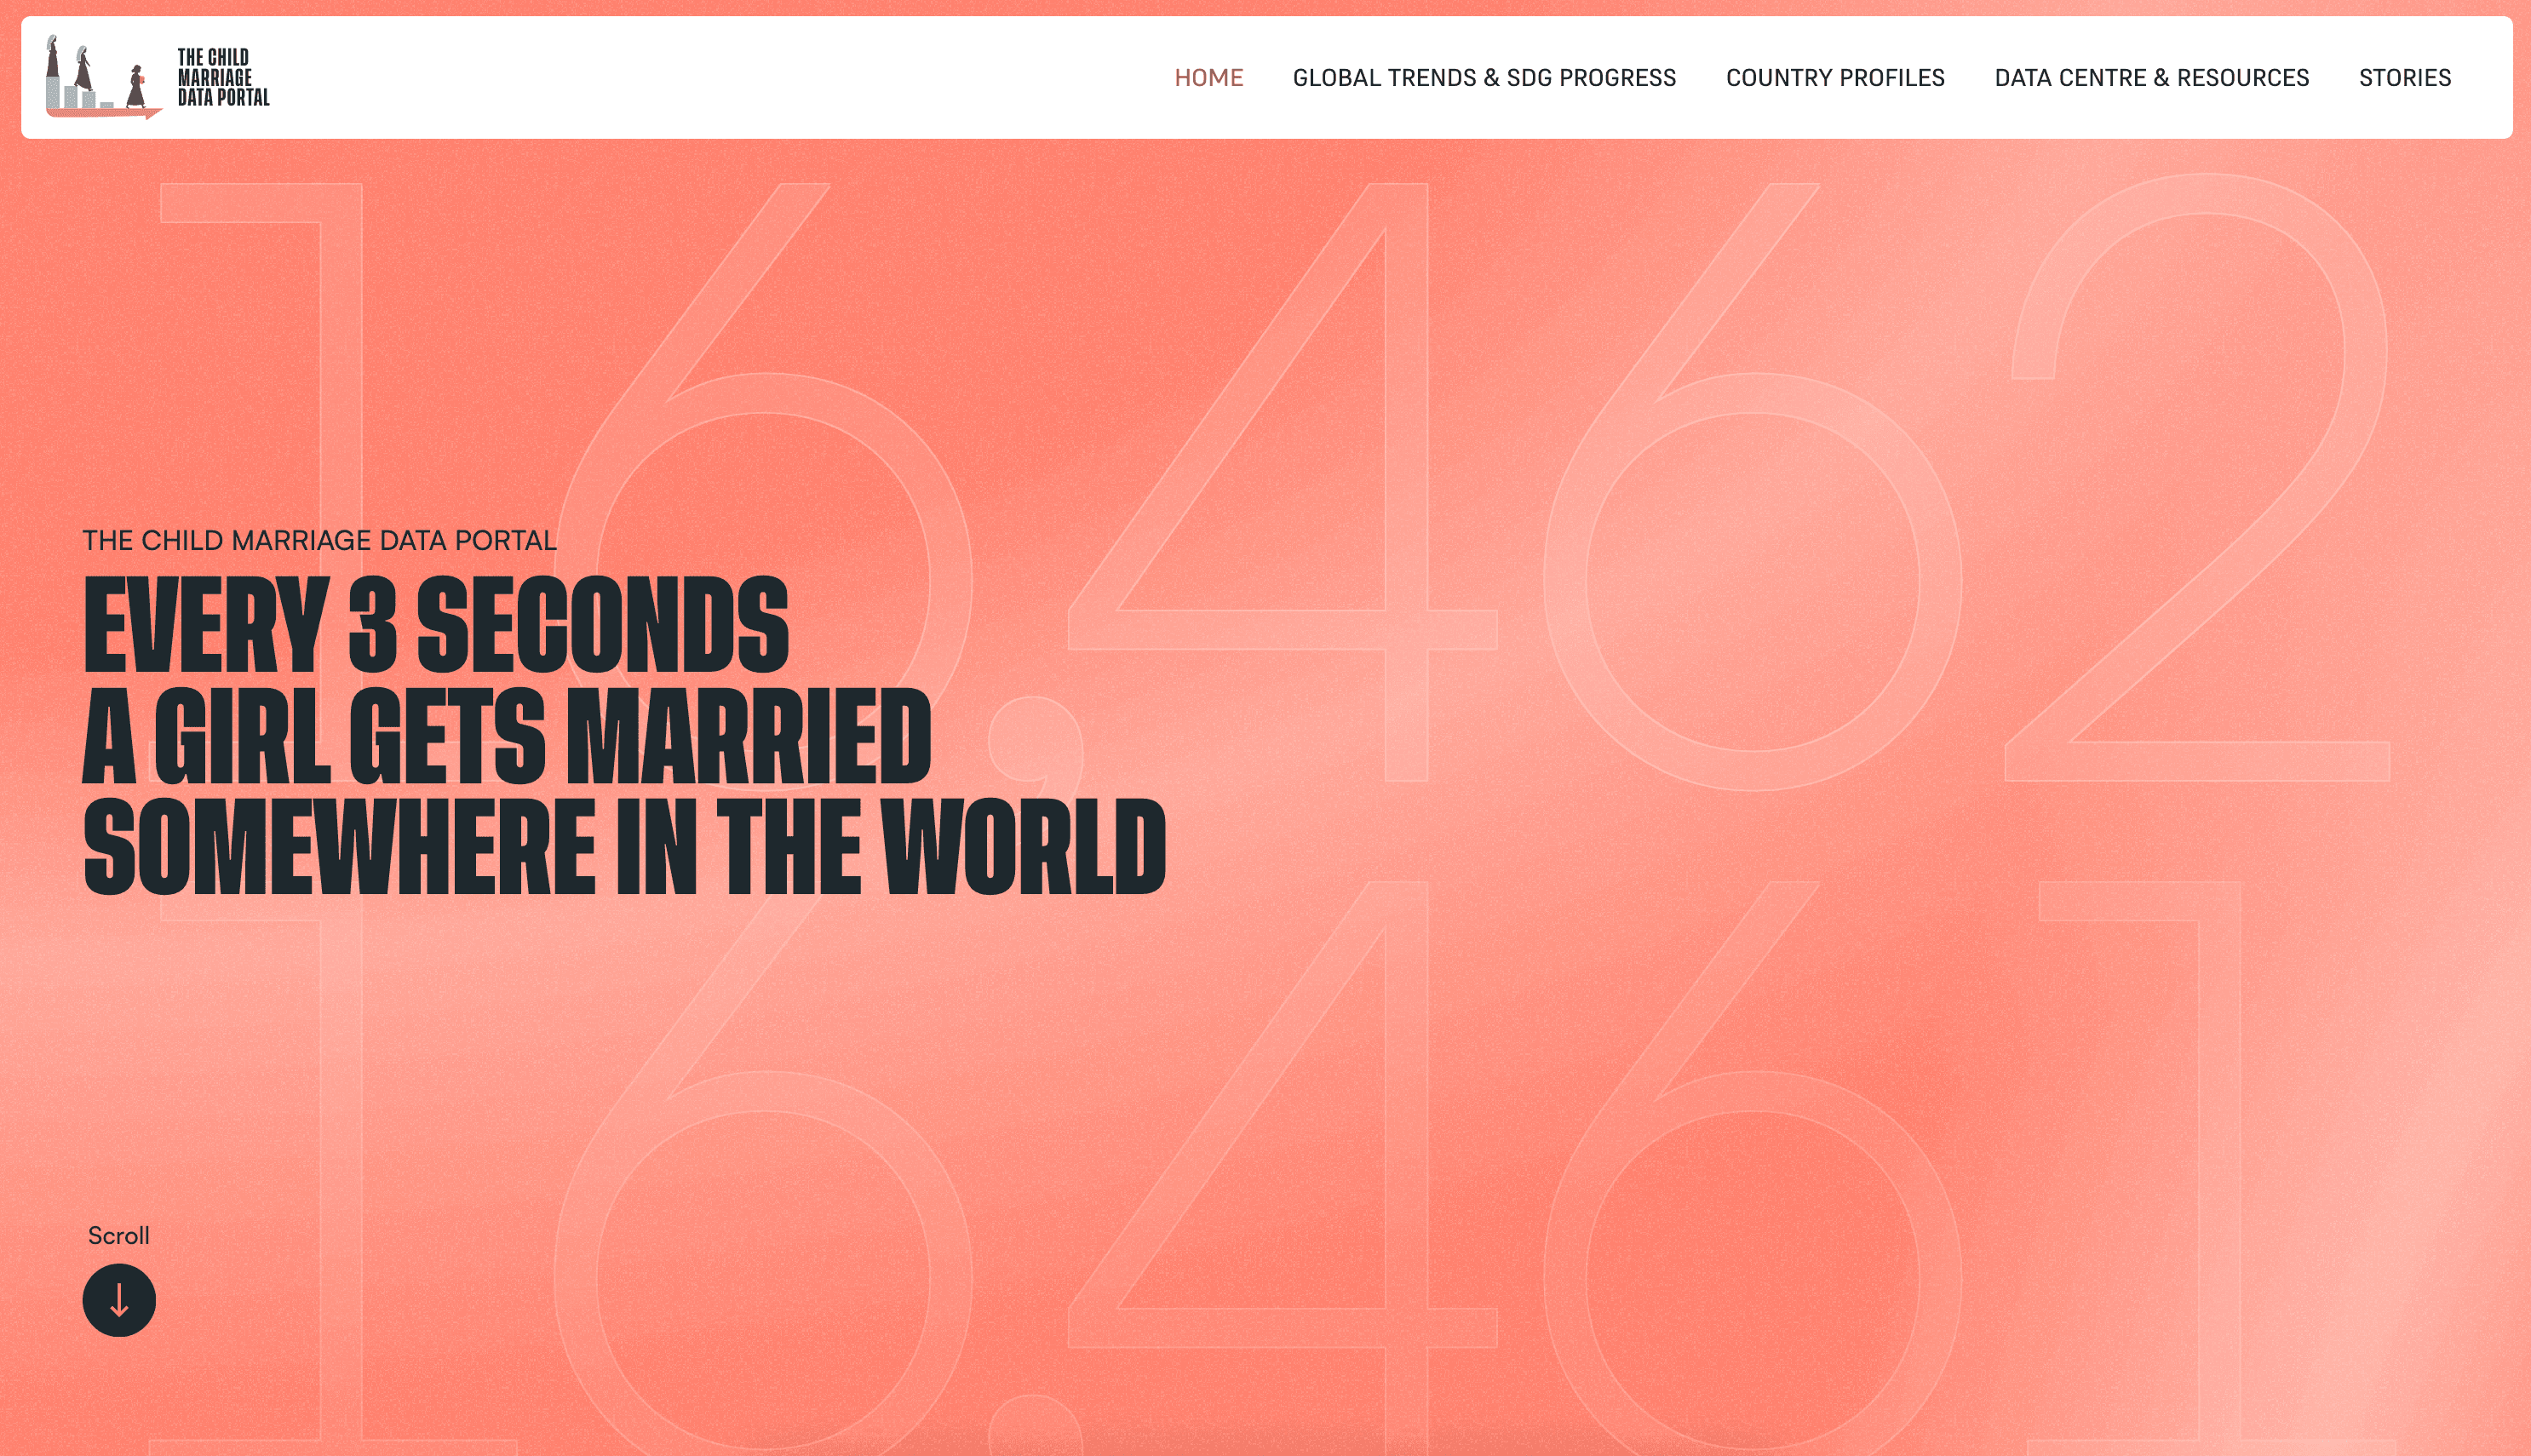The width and height of the screenshot is (2531, 1456).
Task: Go to Country Profiles
Action: click(x=1835, y=77)
